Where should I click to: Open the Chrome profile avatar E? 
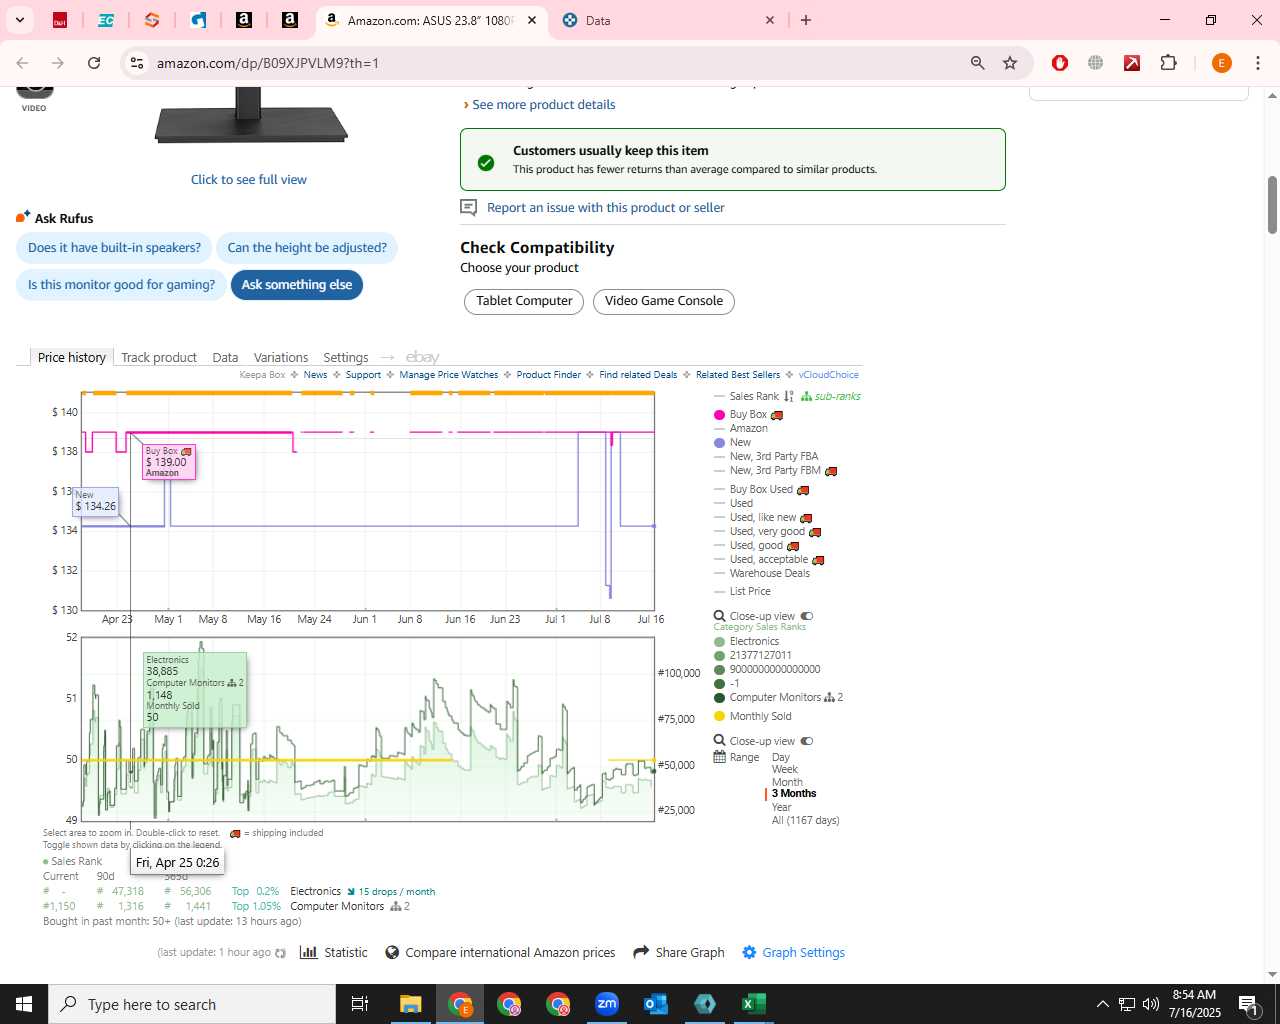pos(1221,63)
